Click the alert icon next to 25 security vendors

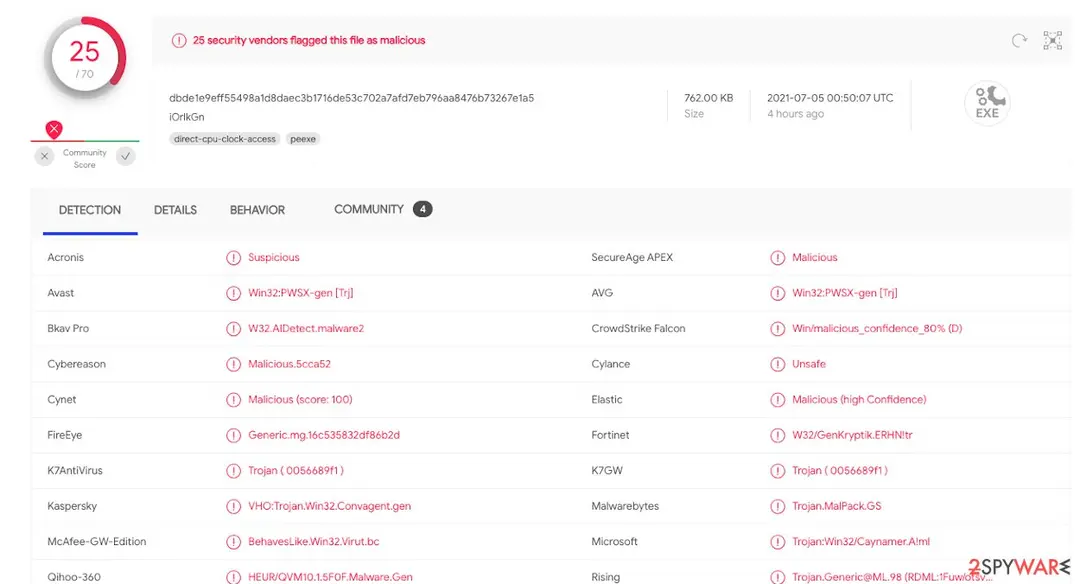click(179, 41)
